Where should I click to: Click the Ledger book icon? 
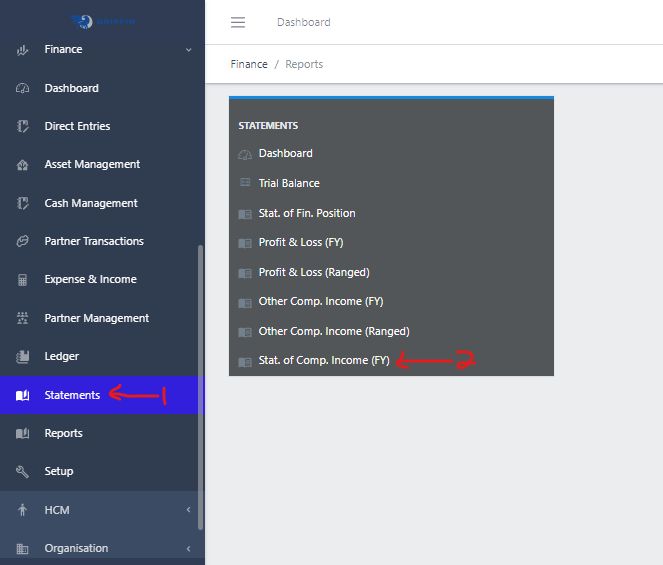click(22, 357)
